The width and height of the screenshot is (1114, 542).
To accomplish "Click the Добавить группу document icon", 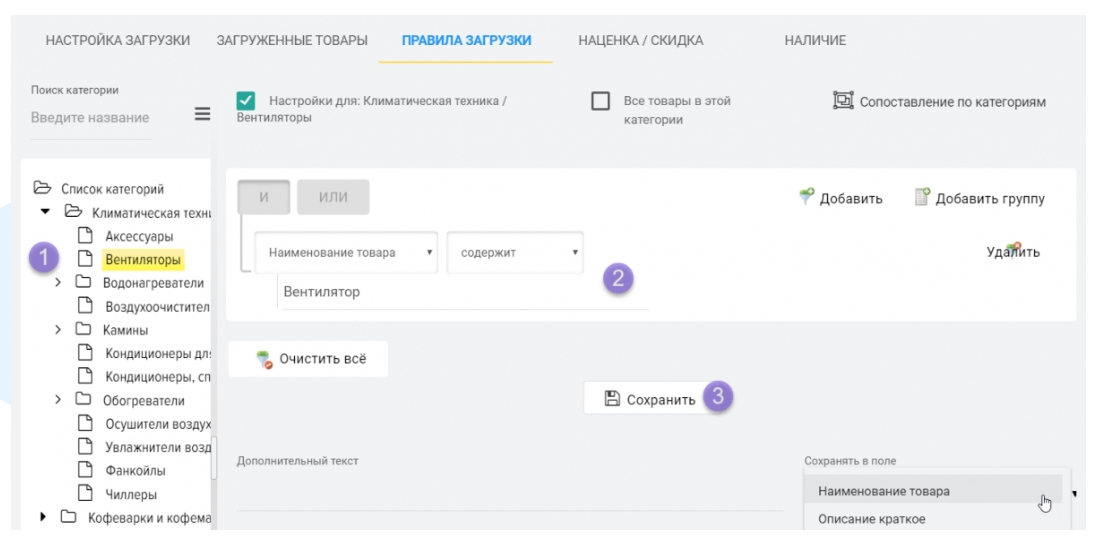I will [x=922, y=197].
